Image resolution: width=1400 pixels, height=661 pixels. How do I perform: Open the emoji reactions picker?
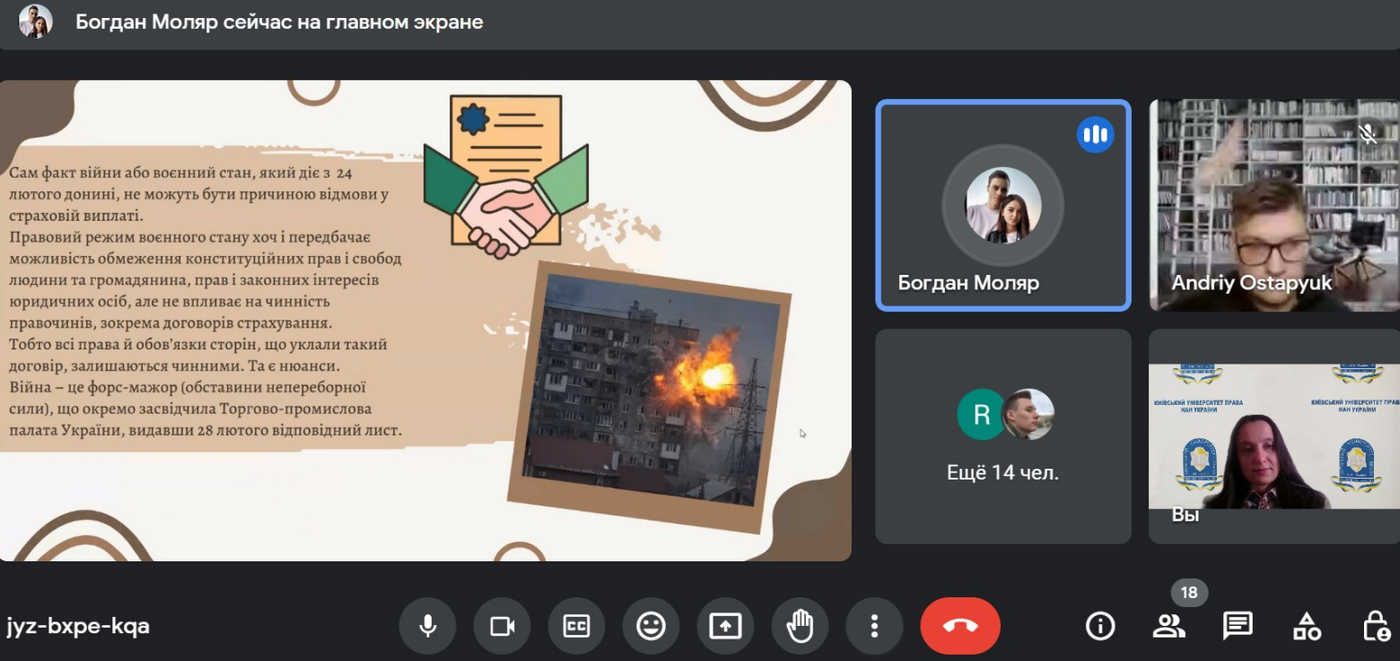pos(651,626)
